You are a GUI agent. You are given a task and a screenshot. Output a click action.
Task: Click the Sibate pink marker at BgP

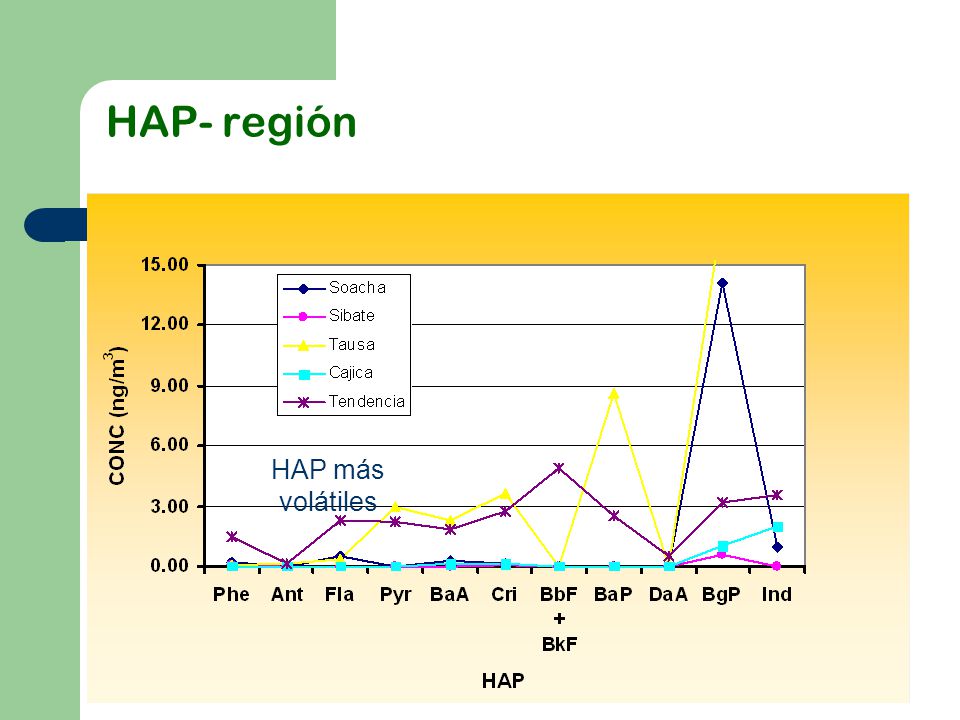(x=722, y=554)
